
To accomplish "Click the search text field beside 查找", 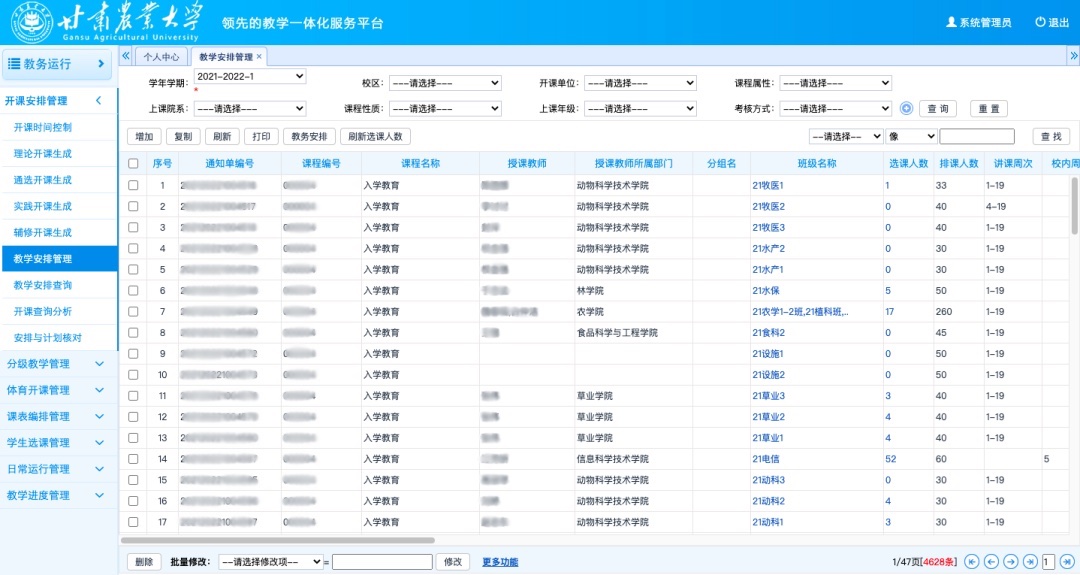I will click(976, 136).
